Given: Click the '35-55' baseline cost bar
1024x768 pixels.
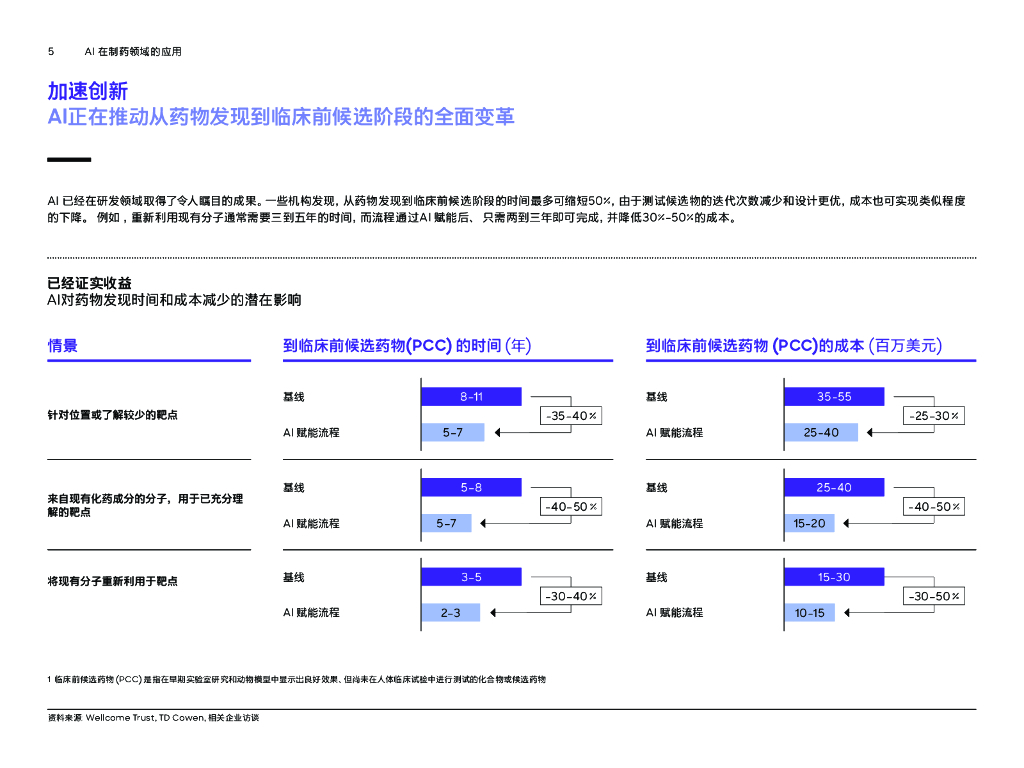Looking at the screenshot, I should pos(835,396).
